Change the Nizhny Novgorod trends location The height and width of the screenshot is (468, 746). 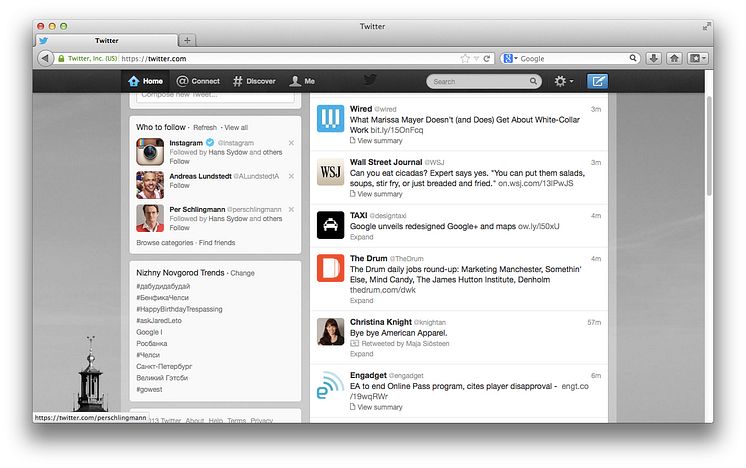[243, 273]
